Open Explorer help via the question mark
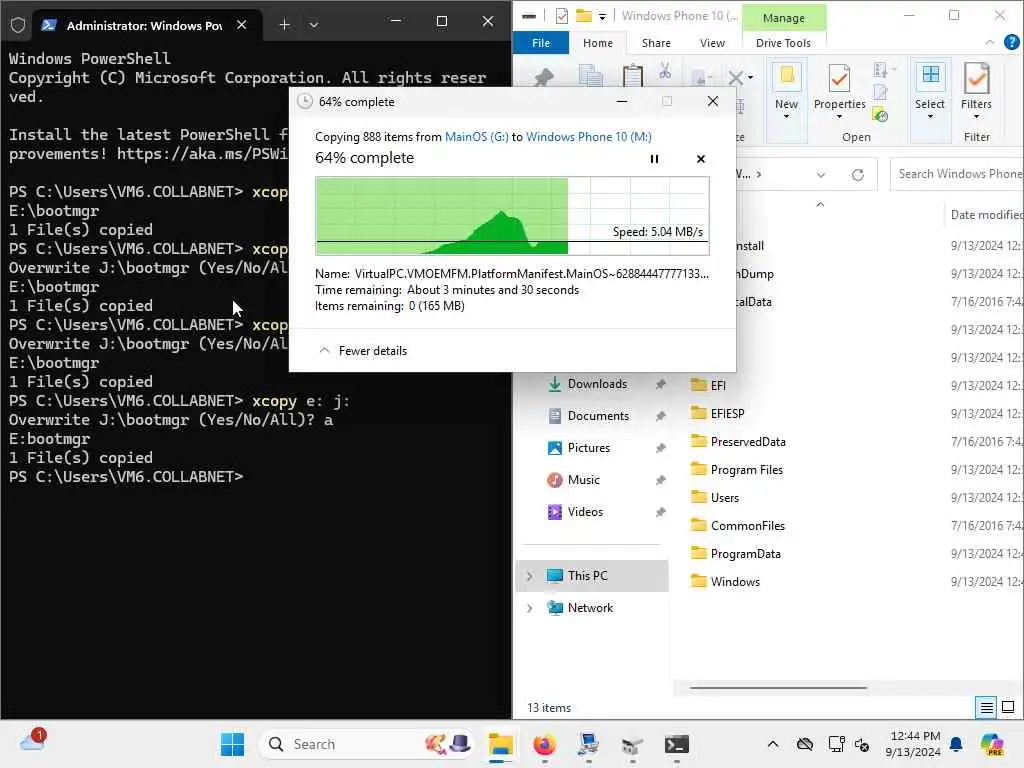The height and width of the screenshot is (768, 1024). 1012,42
